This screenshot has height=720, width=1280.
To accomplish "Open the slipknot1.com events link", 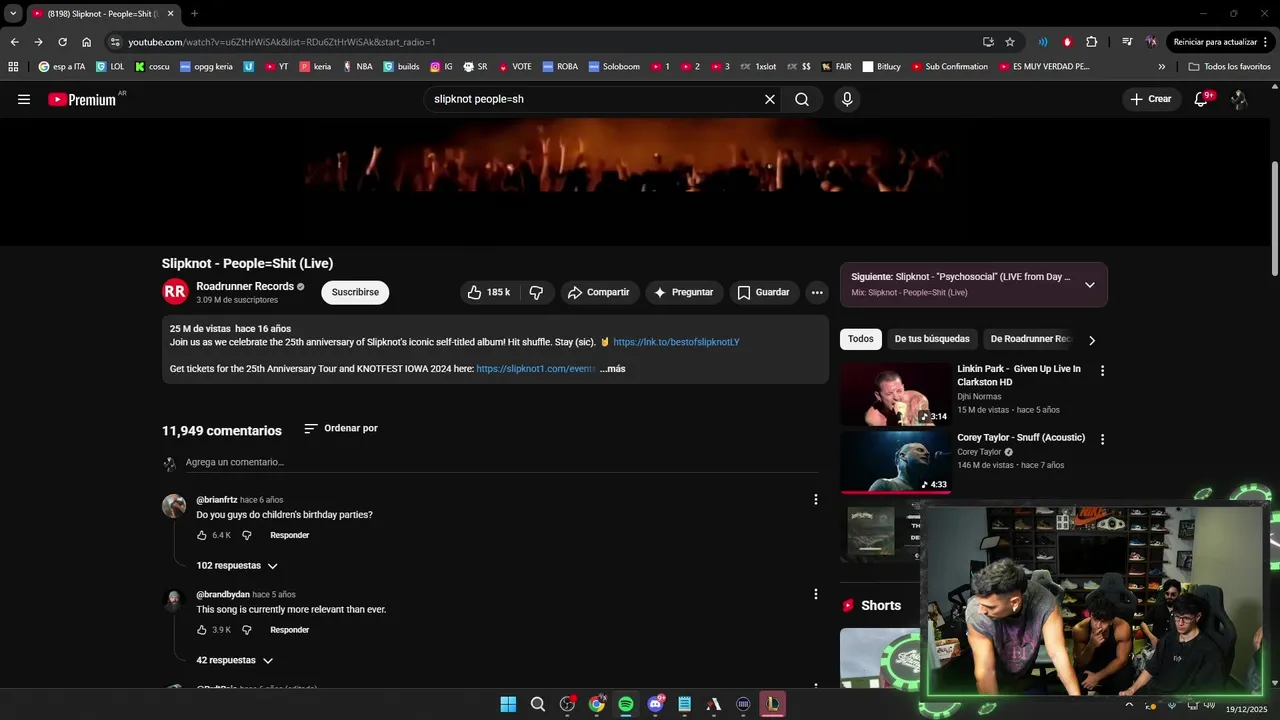I will [535, 369].
